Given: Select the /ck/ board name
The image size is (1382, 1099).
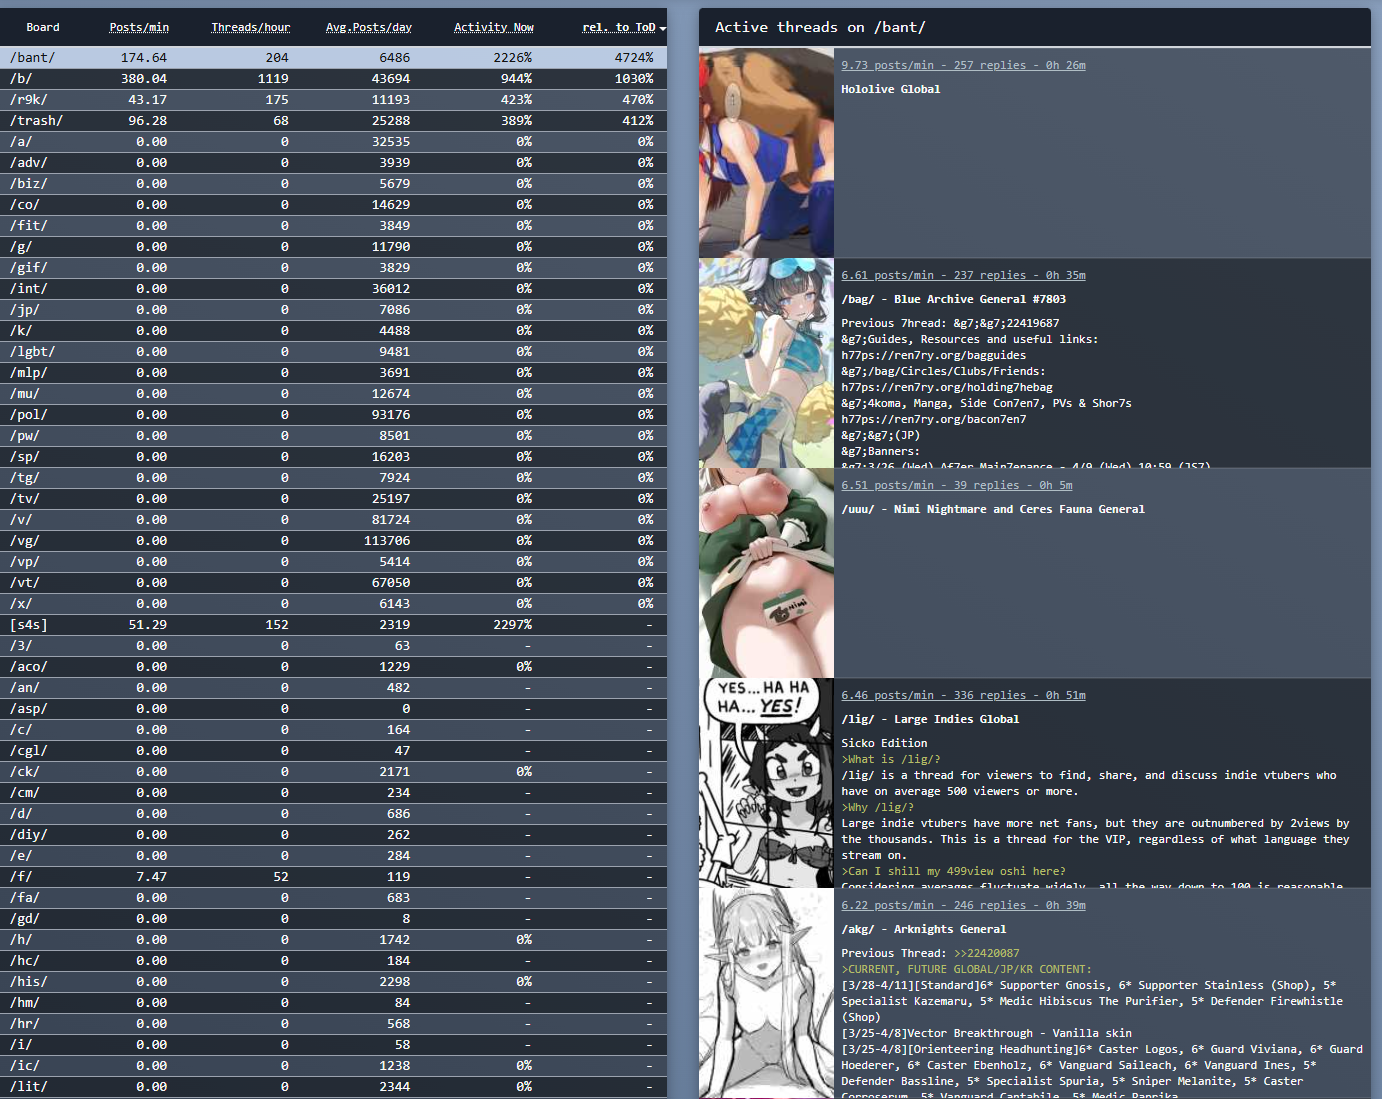Looking at the screenshot, I should pos(25,772).
